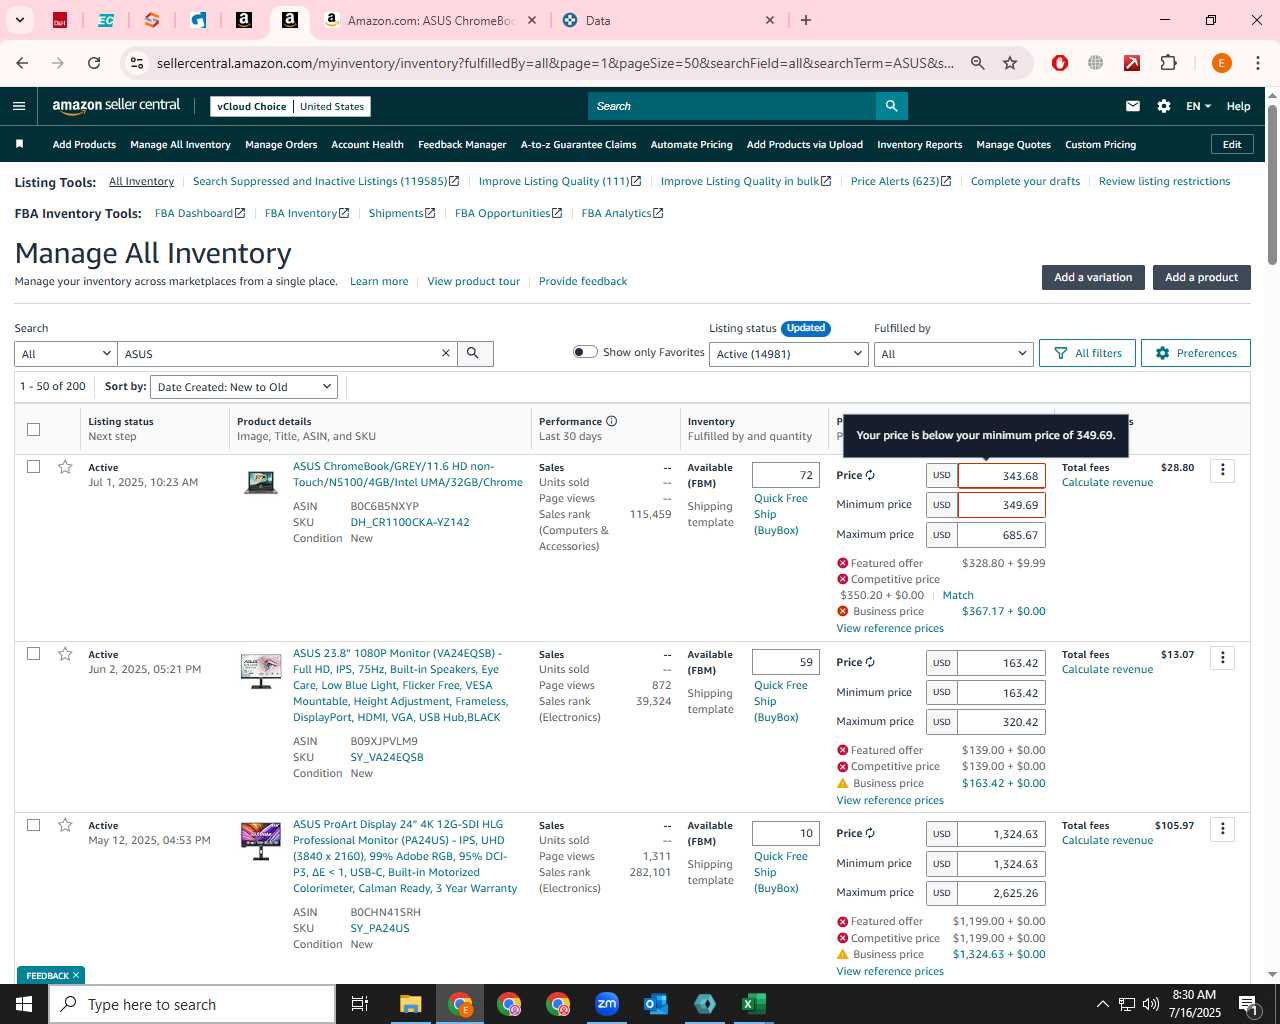Open browser extensions puzzle icon
The height and width of the screenshot is (1024, 1280).
coord(1168,63)
